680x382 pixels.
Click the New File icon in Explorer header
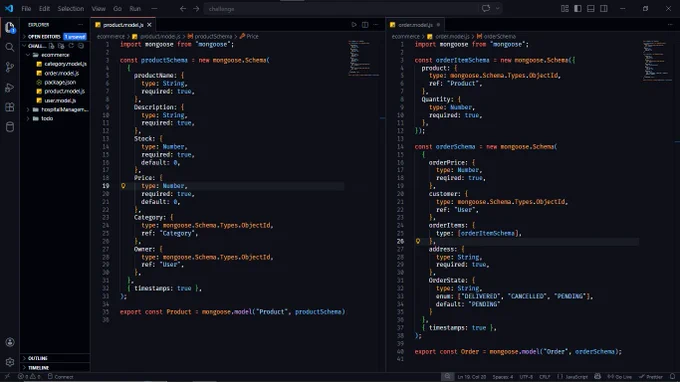coord(52,46)
